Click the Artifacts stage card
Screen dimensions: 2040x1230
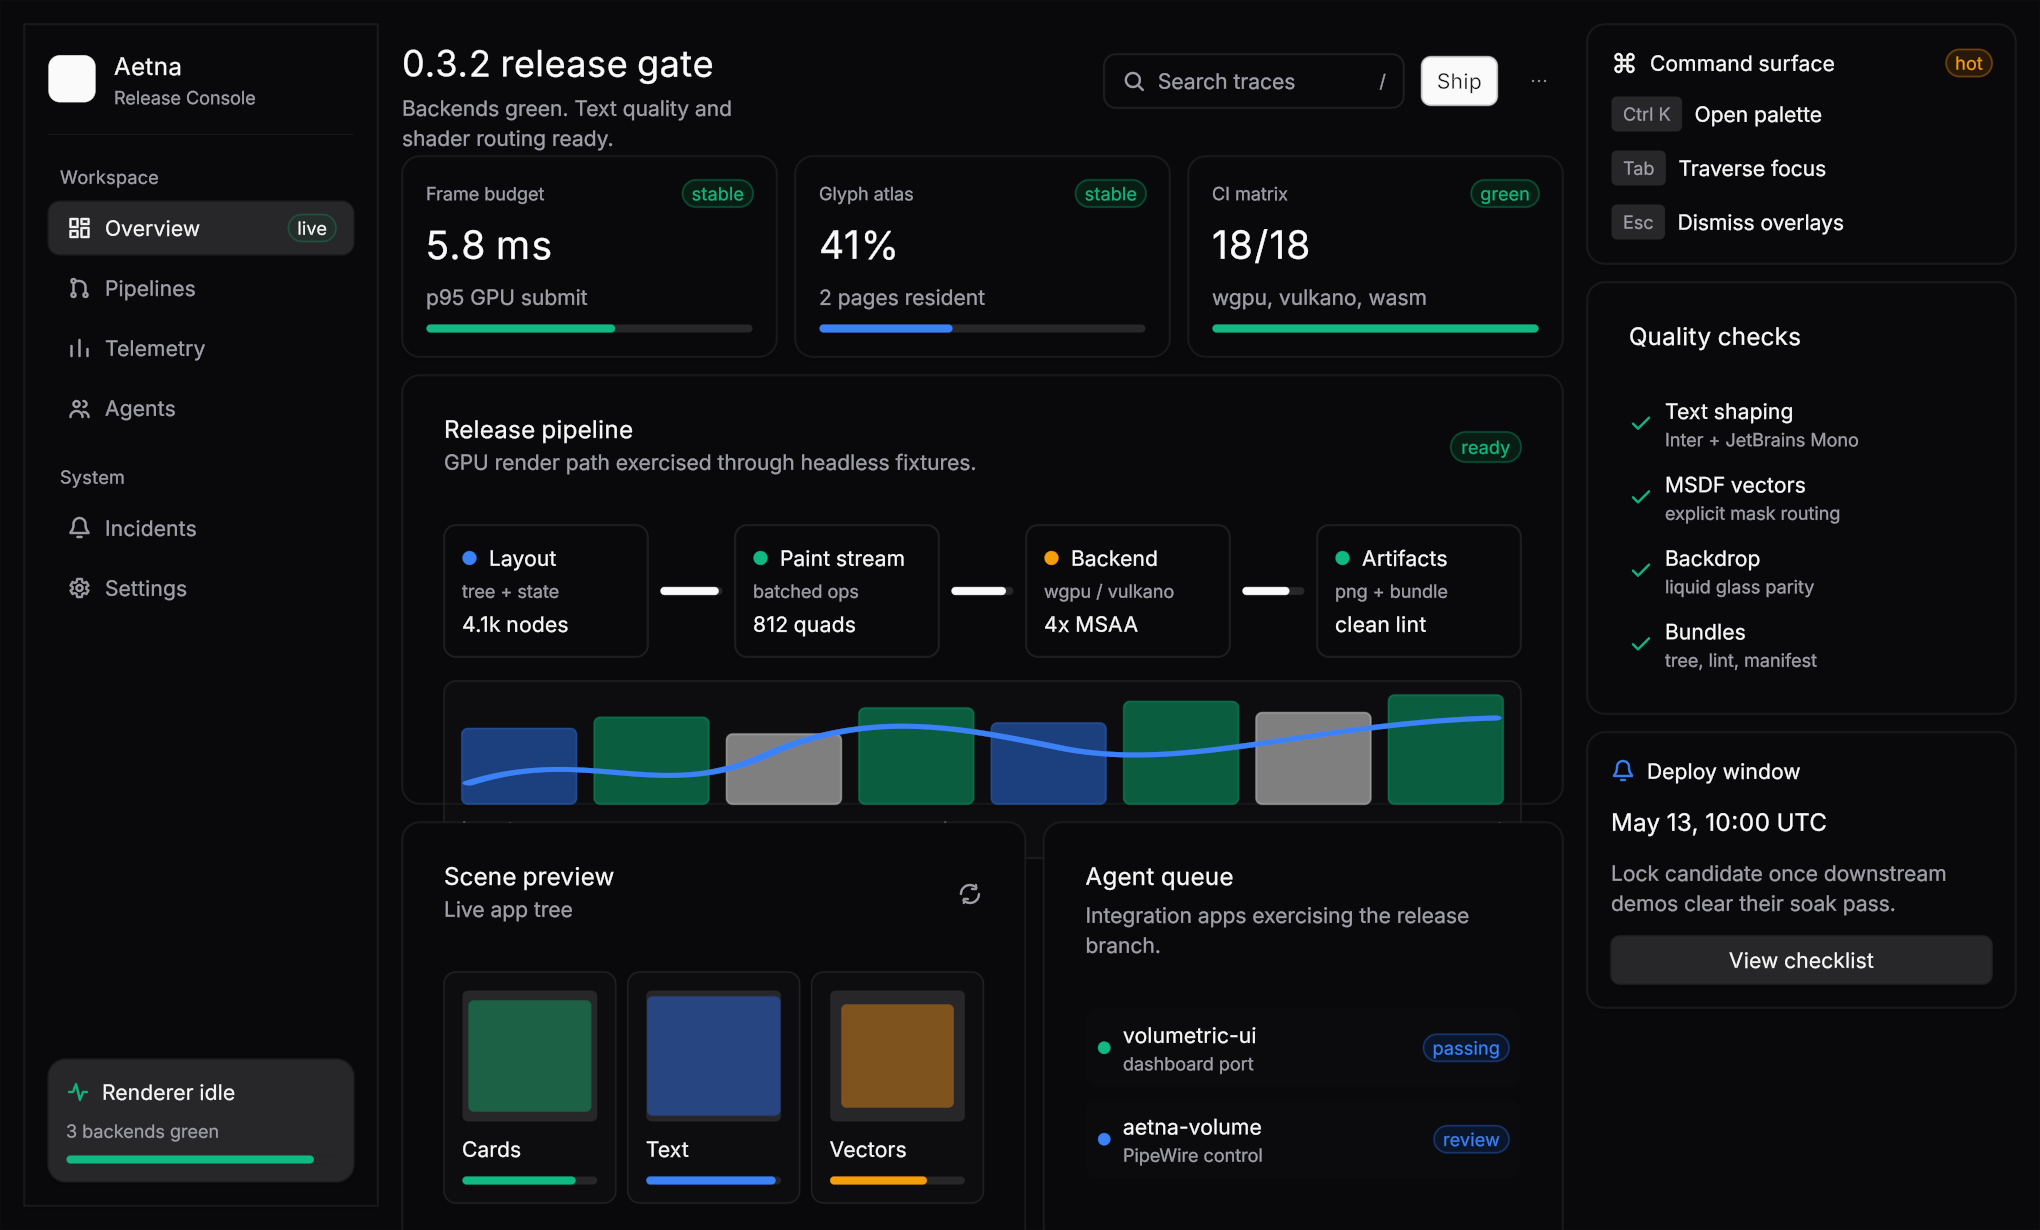(1419, 591)
